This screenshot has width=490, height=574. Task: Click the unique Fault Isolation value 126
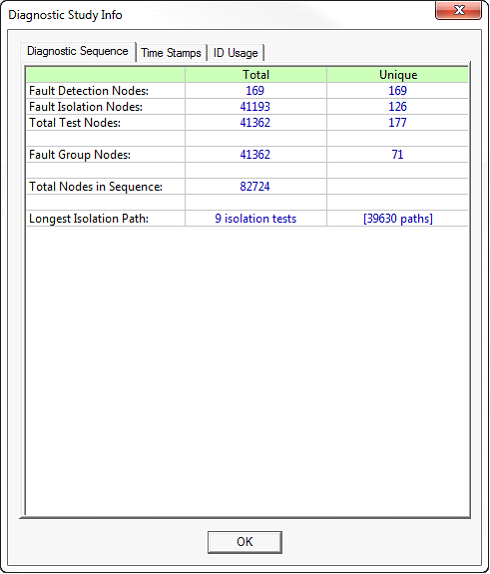point(397,107)
